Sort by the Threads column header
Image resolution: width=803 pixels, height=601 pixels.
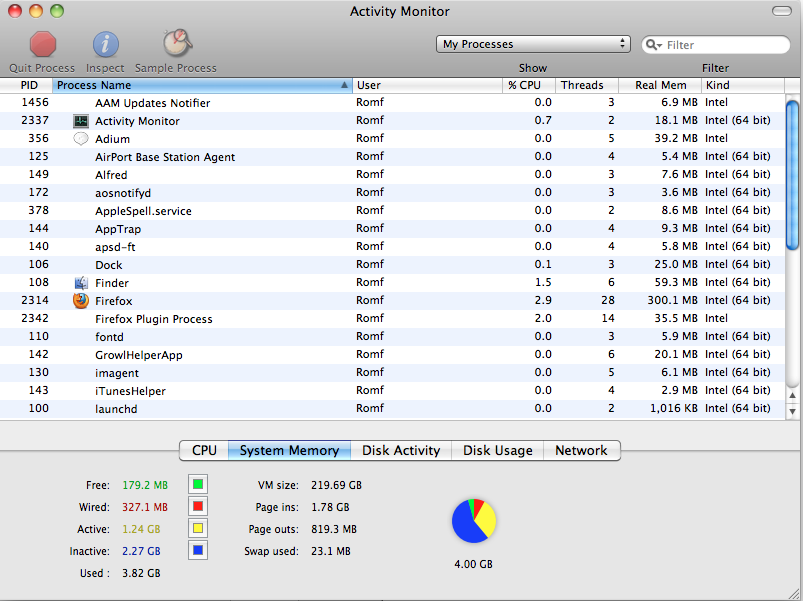[x=587, y=85]
